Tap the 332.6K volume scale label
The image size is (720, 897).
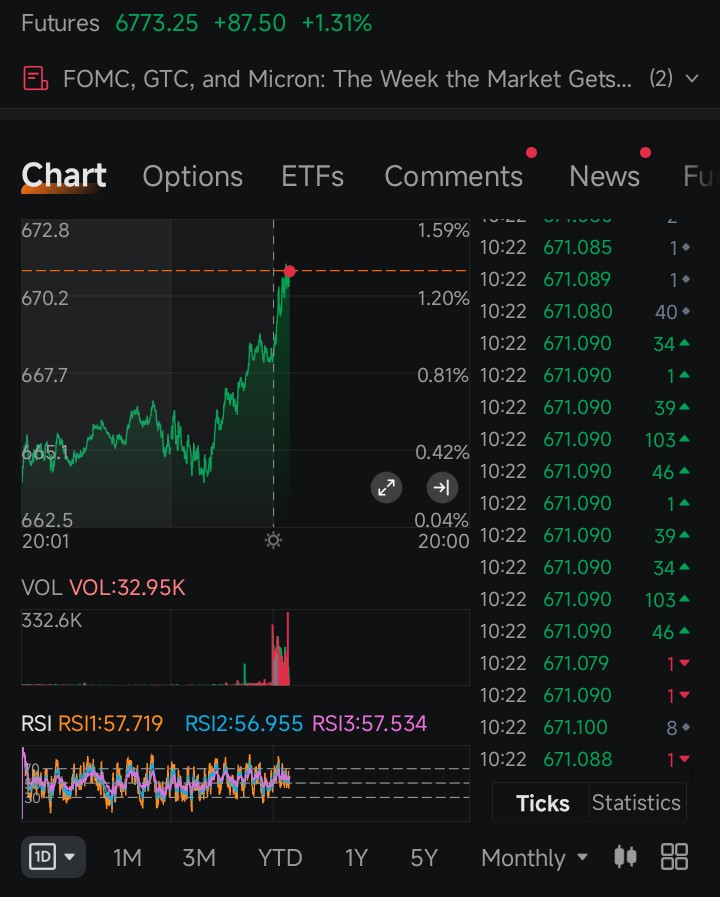coord(51,620)
